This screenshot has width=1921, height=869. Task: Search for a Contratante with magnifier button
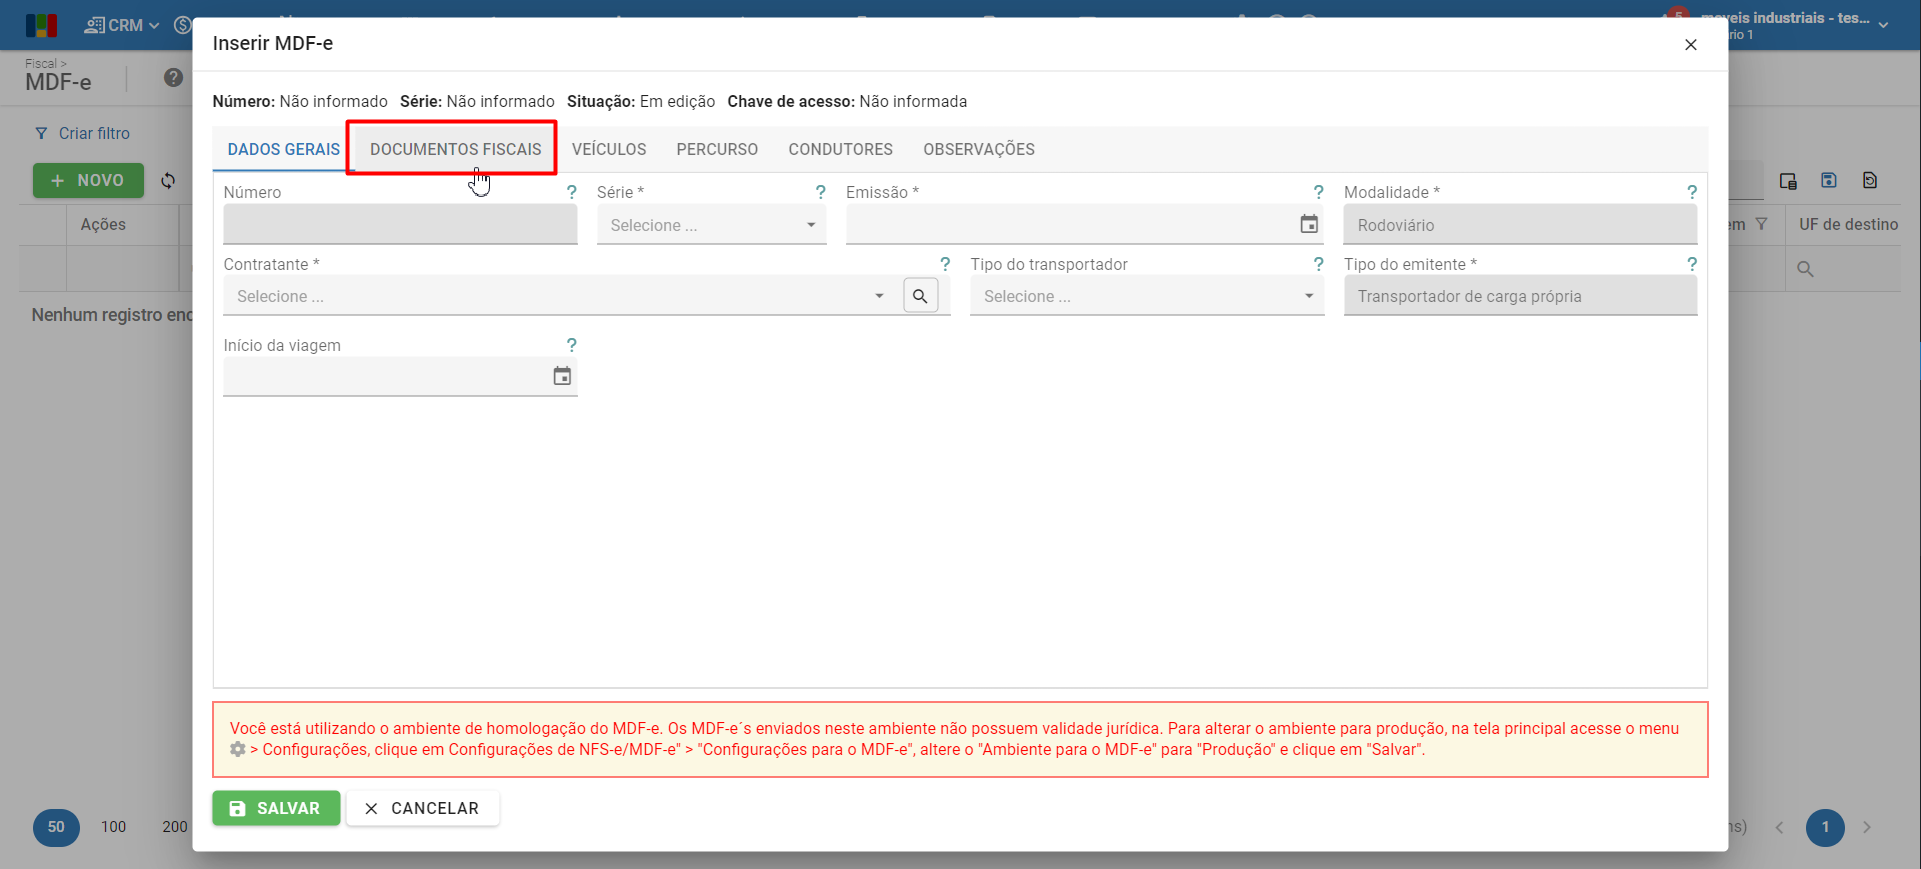[921, 296]
